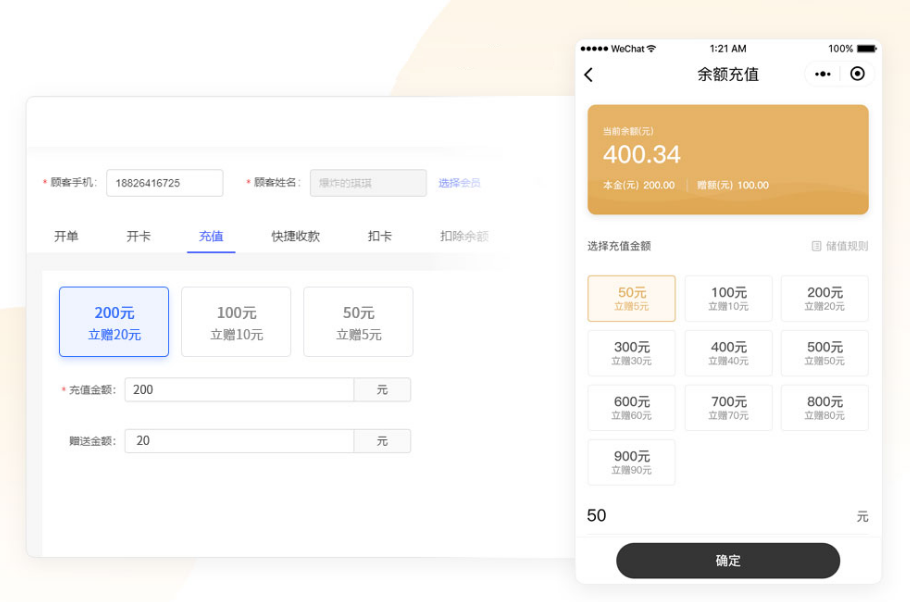The image size is (910, 602).
Task: Select 200元 立赠20元 option in mobile app
Action: 825,298
